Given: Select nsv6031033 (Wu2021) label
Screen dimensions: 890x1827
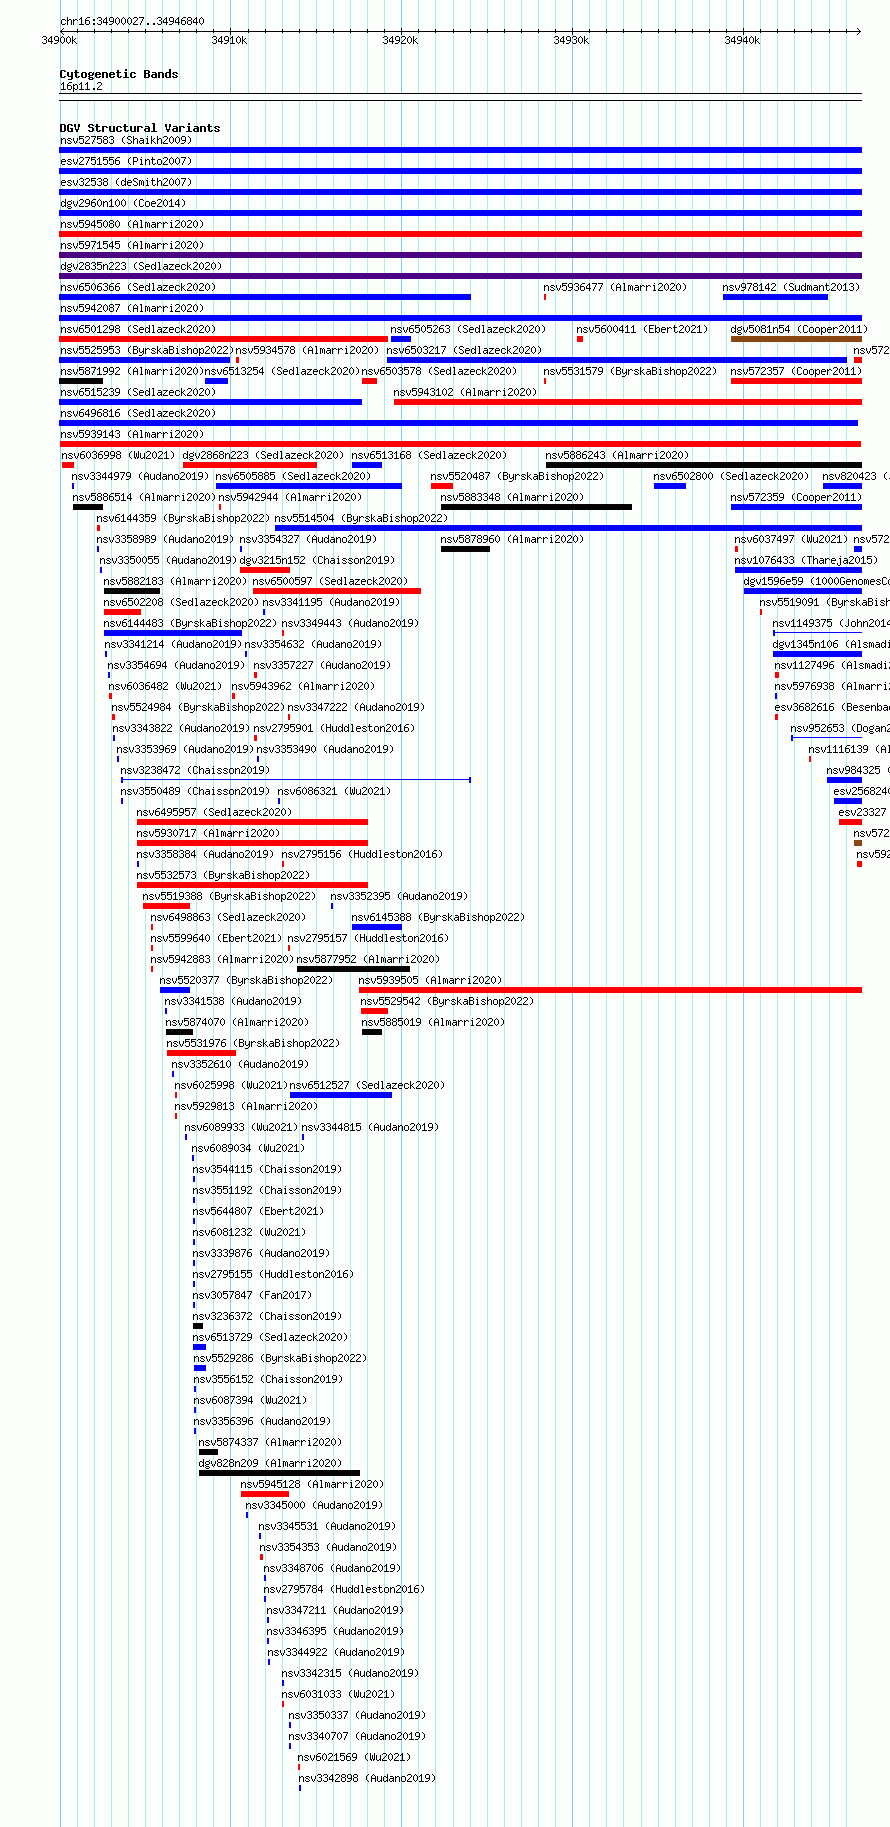Looking at the screenshot, I should click(x=338, y=1694).
